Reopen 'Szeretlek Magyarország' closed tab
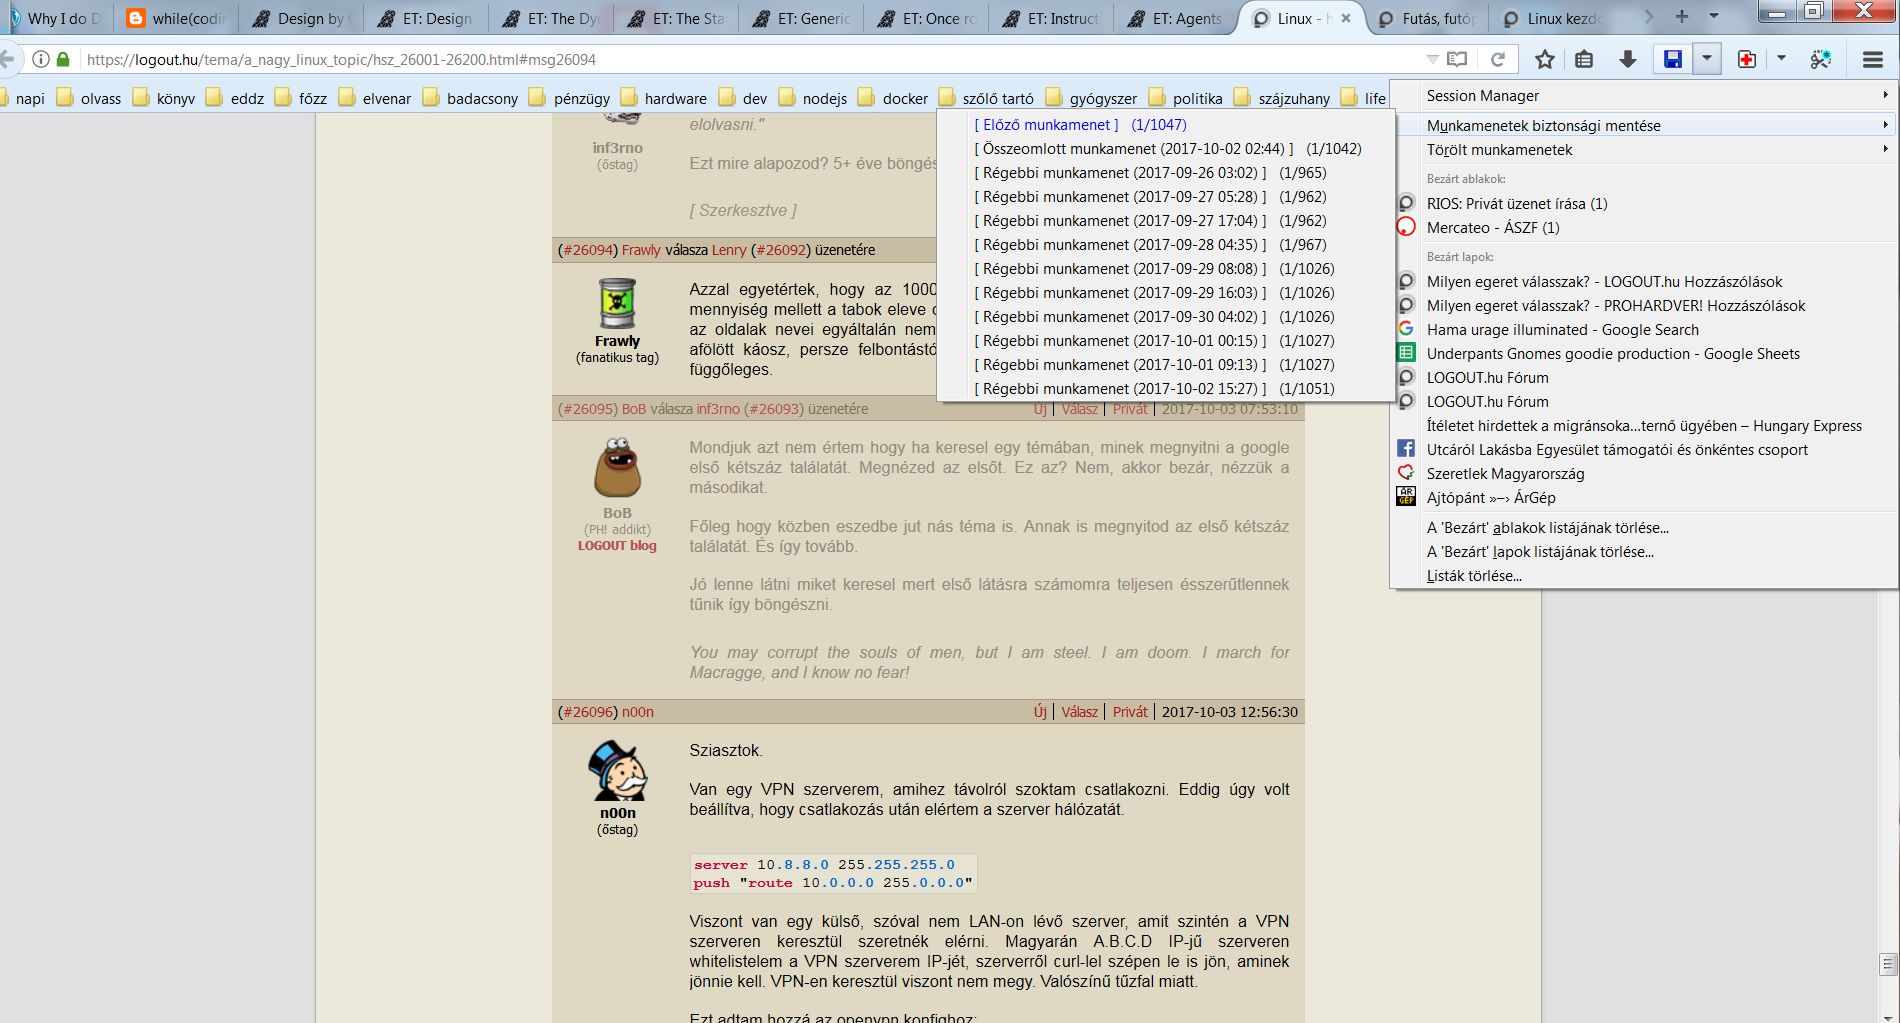The width and height of the screenshot is (1900, 1023). 1644,474
